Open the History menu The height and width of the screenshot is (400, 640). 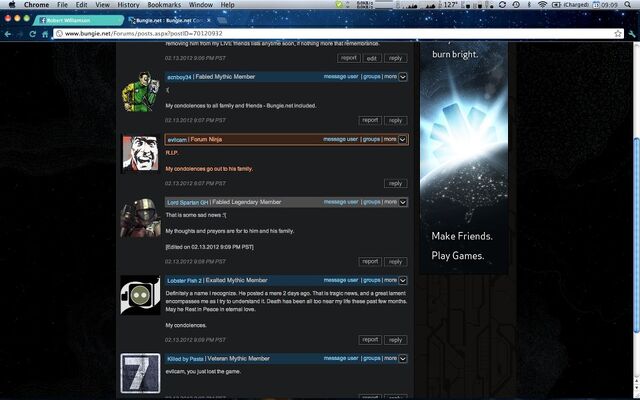[x=128, y=4]
